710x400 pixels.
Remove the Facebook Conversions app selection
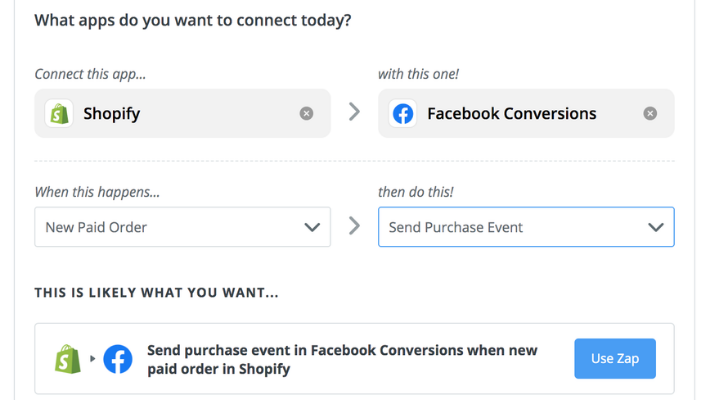[x=650, y=114]
